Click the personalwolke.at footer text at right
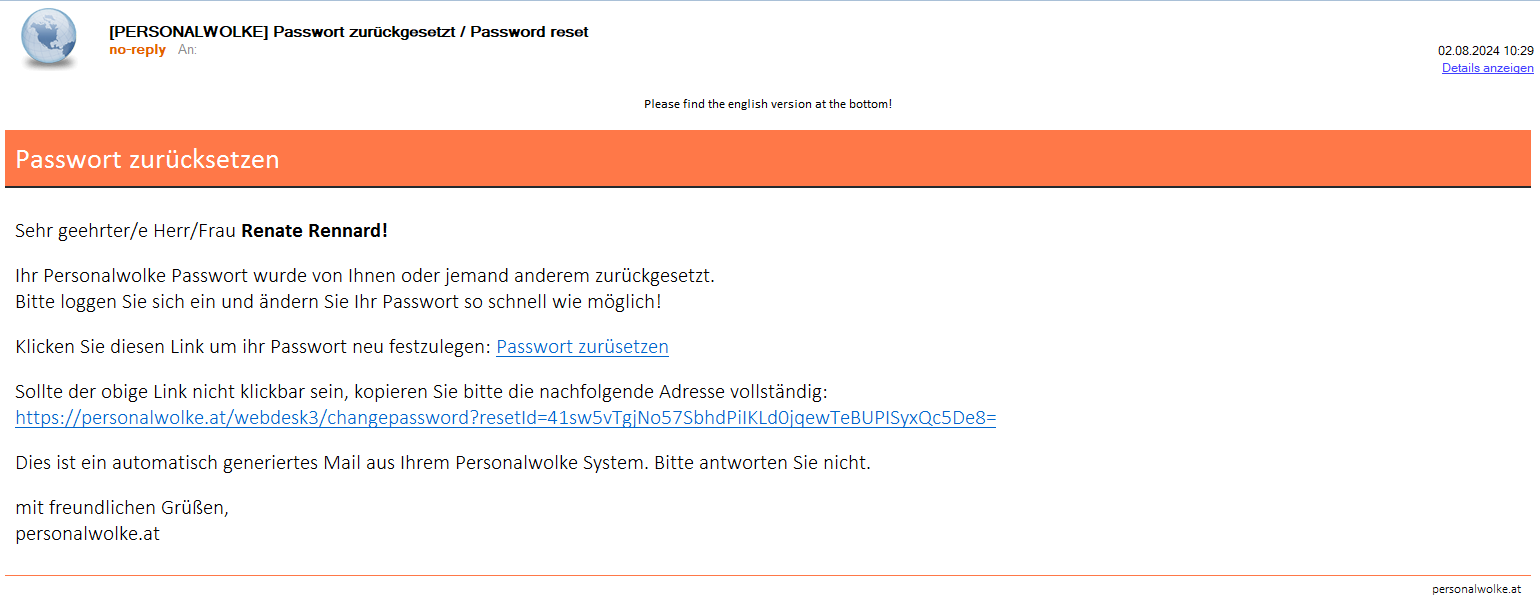This screenshot has height=609, width=1540. pos(1476,590)
